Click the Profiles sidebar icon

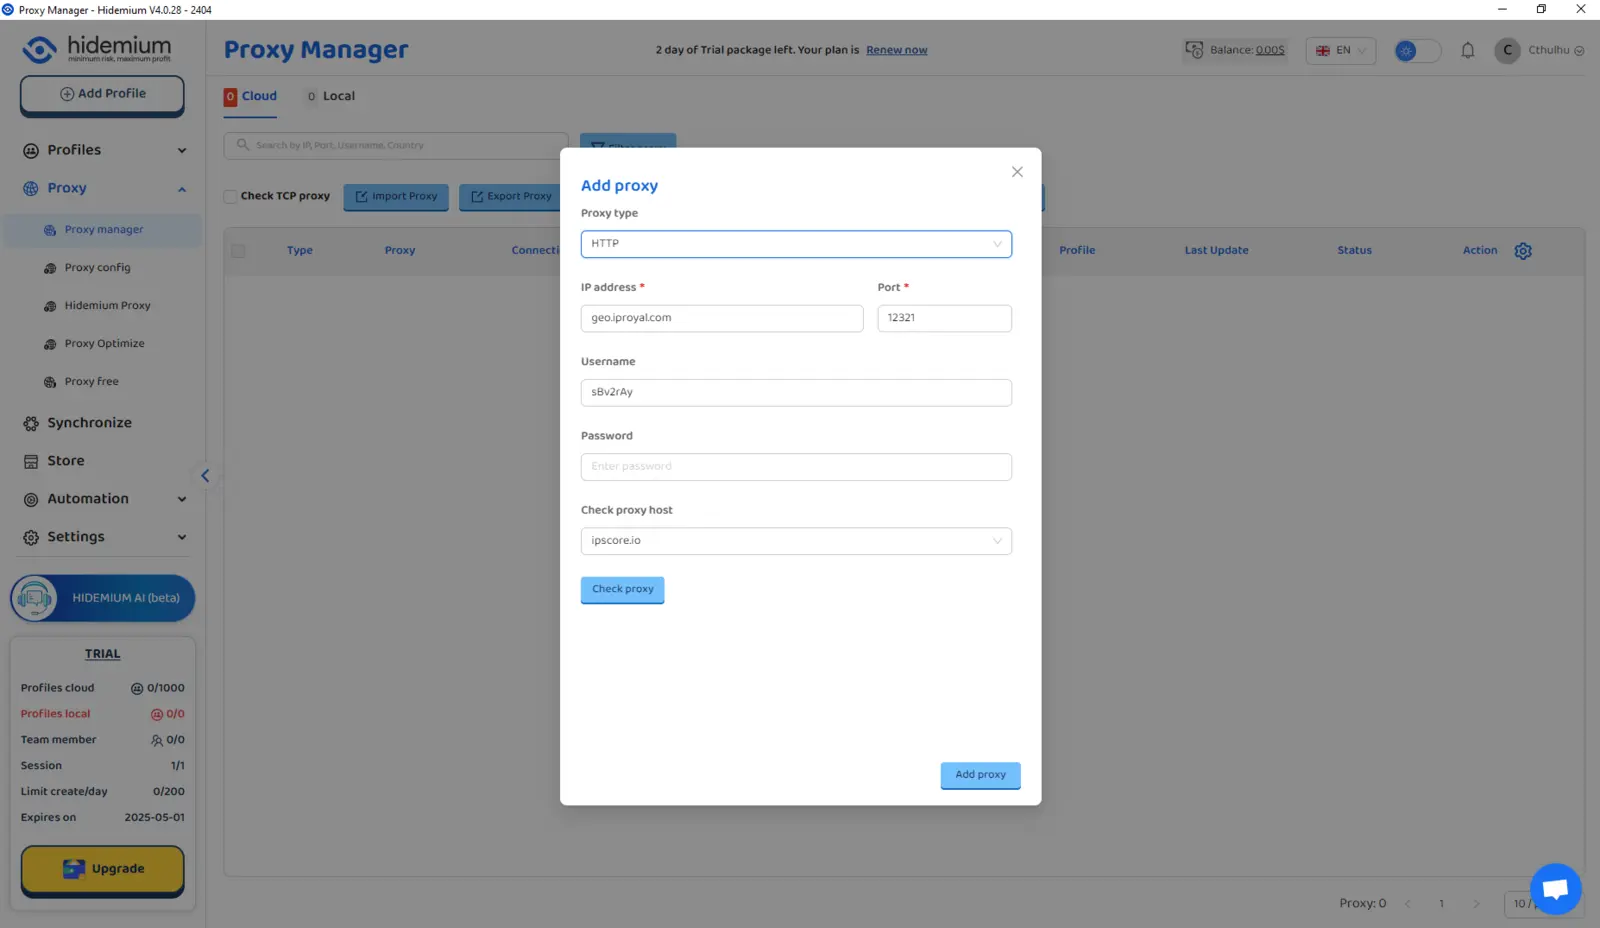(x=31, y=151)
